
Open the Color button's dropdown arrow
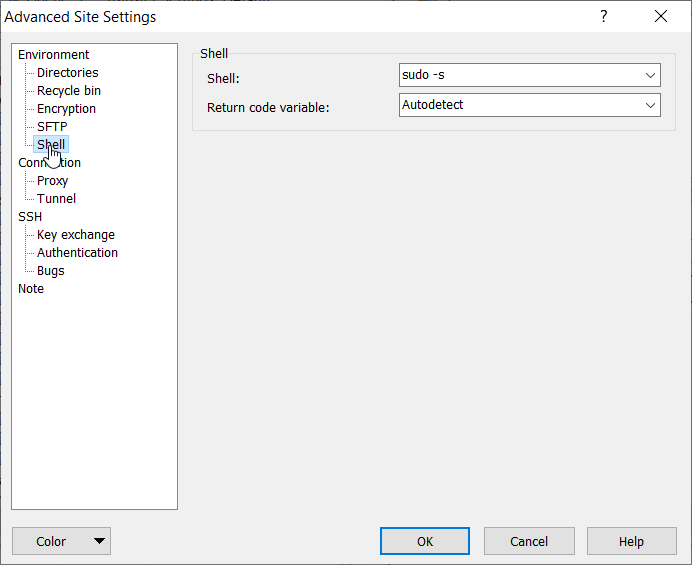[99, 541]
